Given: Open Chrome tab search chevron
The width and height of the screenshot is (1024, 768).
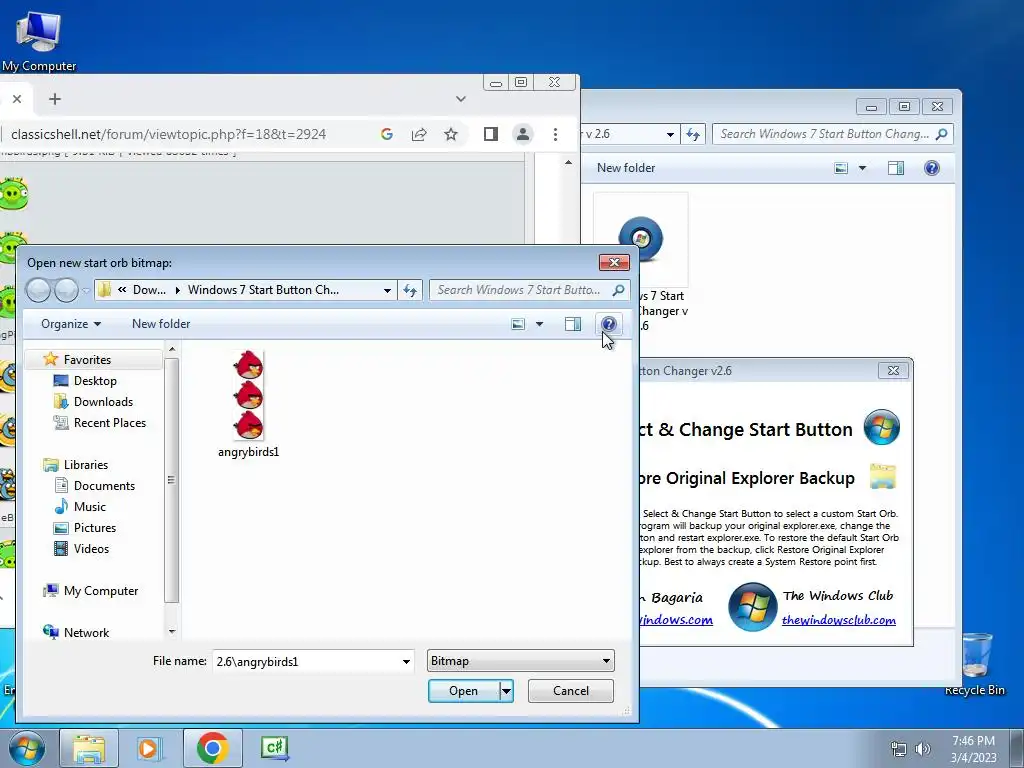Looking at the screenshot, I should click(461, 99).
